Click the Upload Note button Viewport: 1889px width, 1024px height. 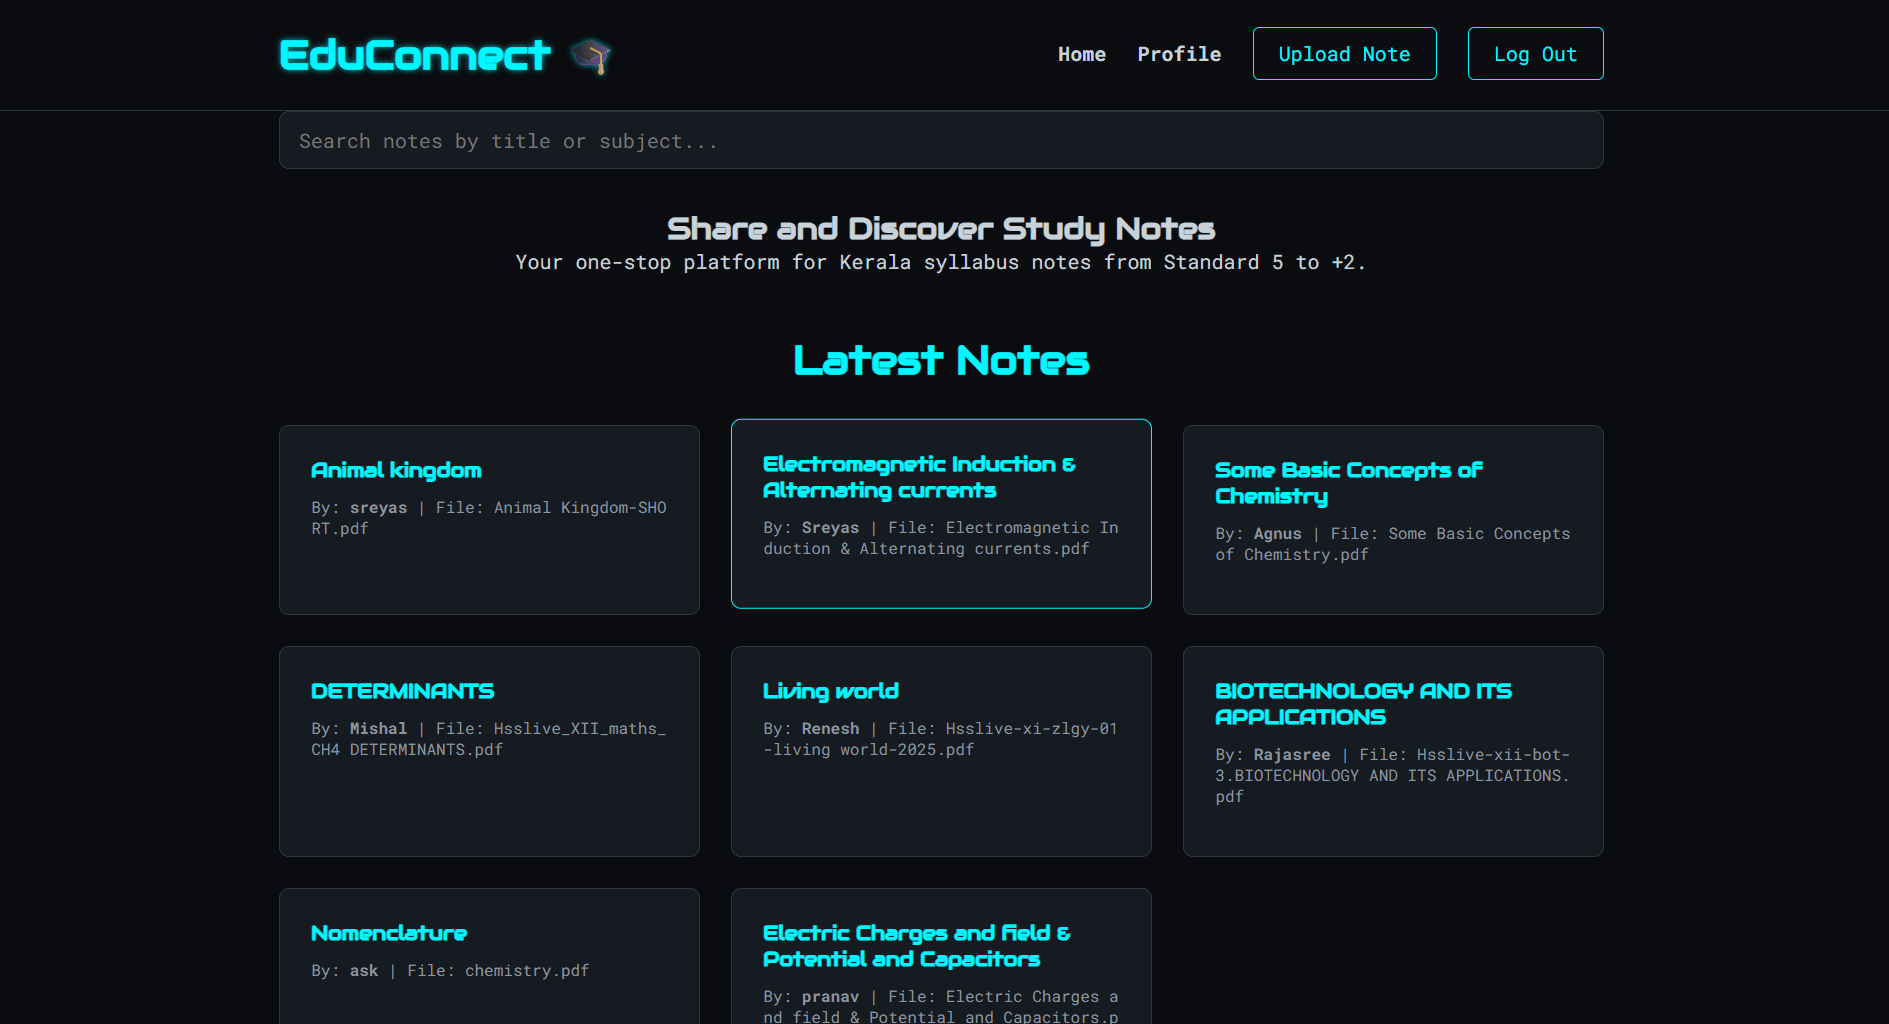pos(1344,54)
